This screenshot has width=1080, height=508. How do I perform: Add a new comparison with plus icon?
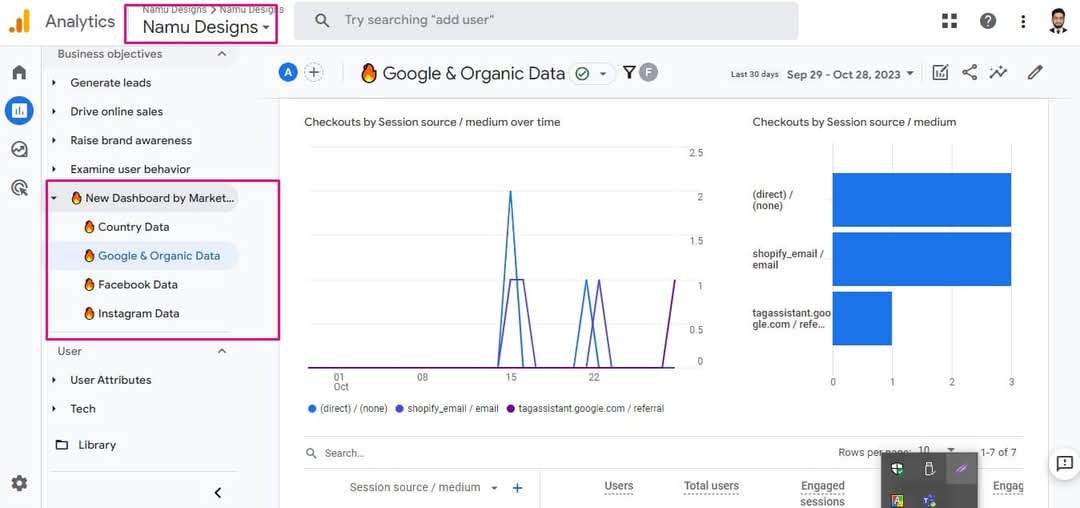[313, 72]
